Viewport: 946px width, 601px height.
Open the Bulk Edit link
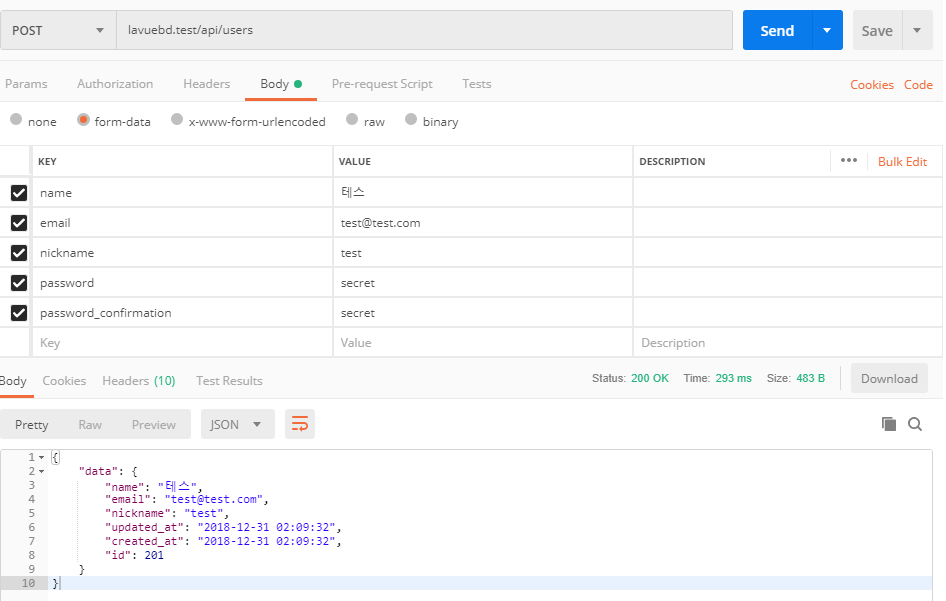coord(902,161)
